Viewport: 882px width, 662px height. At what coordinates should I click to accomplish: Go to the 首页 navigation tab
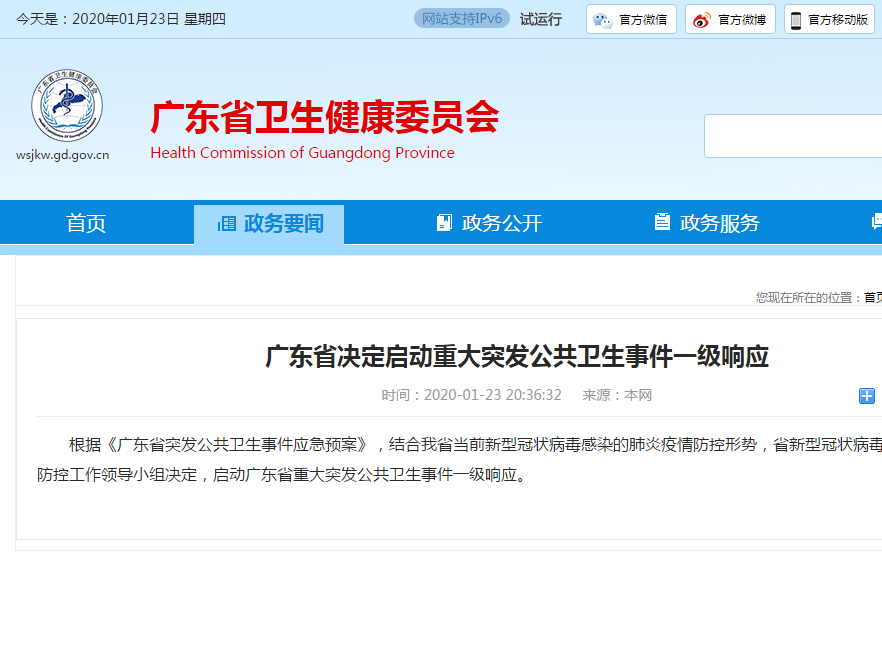pyautogui.click(x=86, y=223)
